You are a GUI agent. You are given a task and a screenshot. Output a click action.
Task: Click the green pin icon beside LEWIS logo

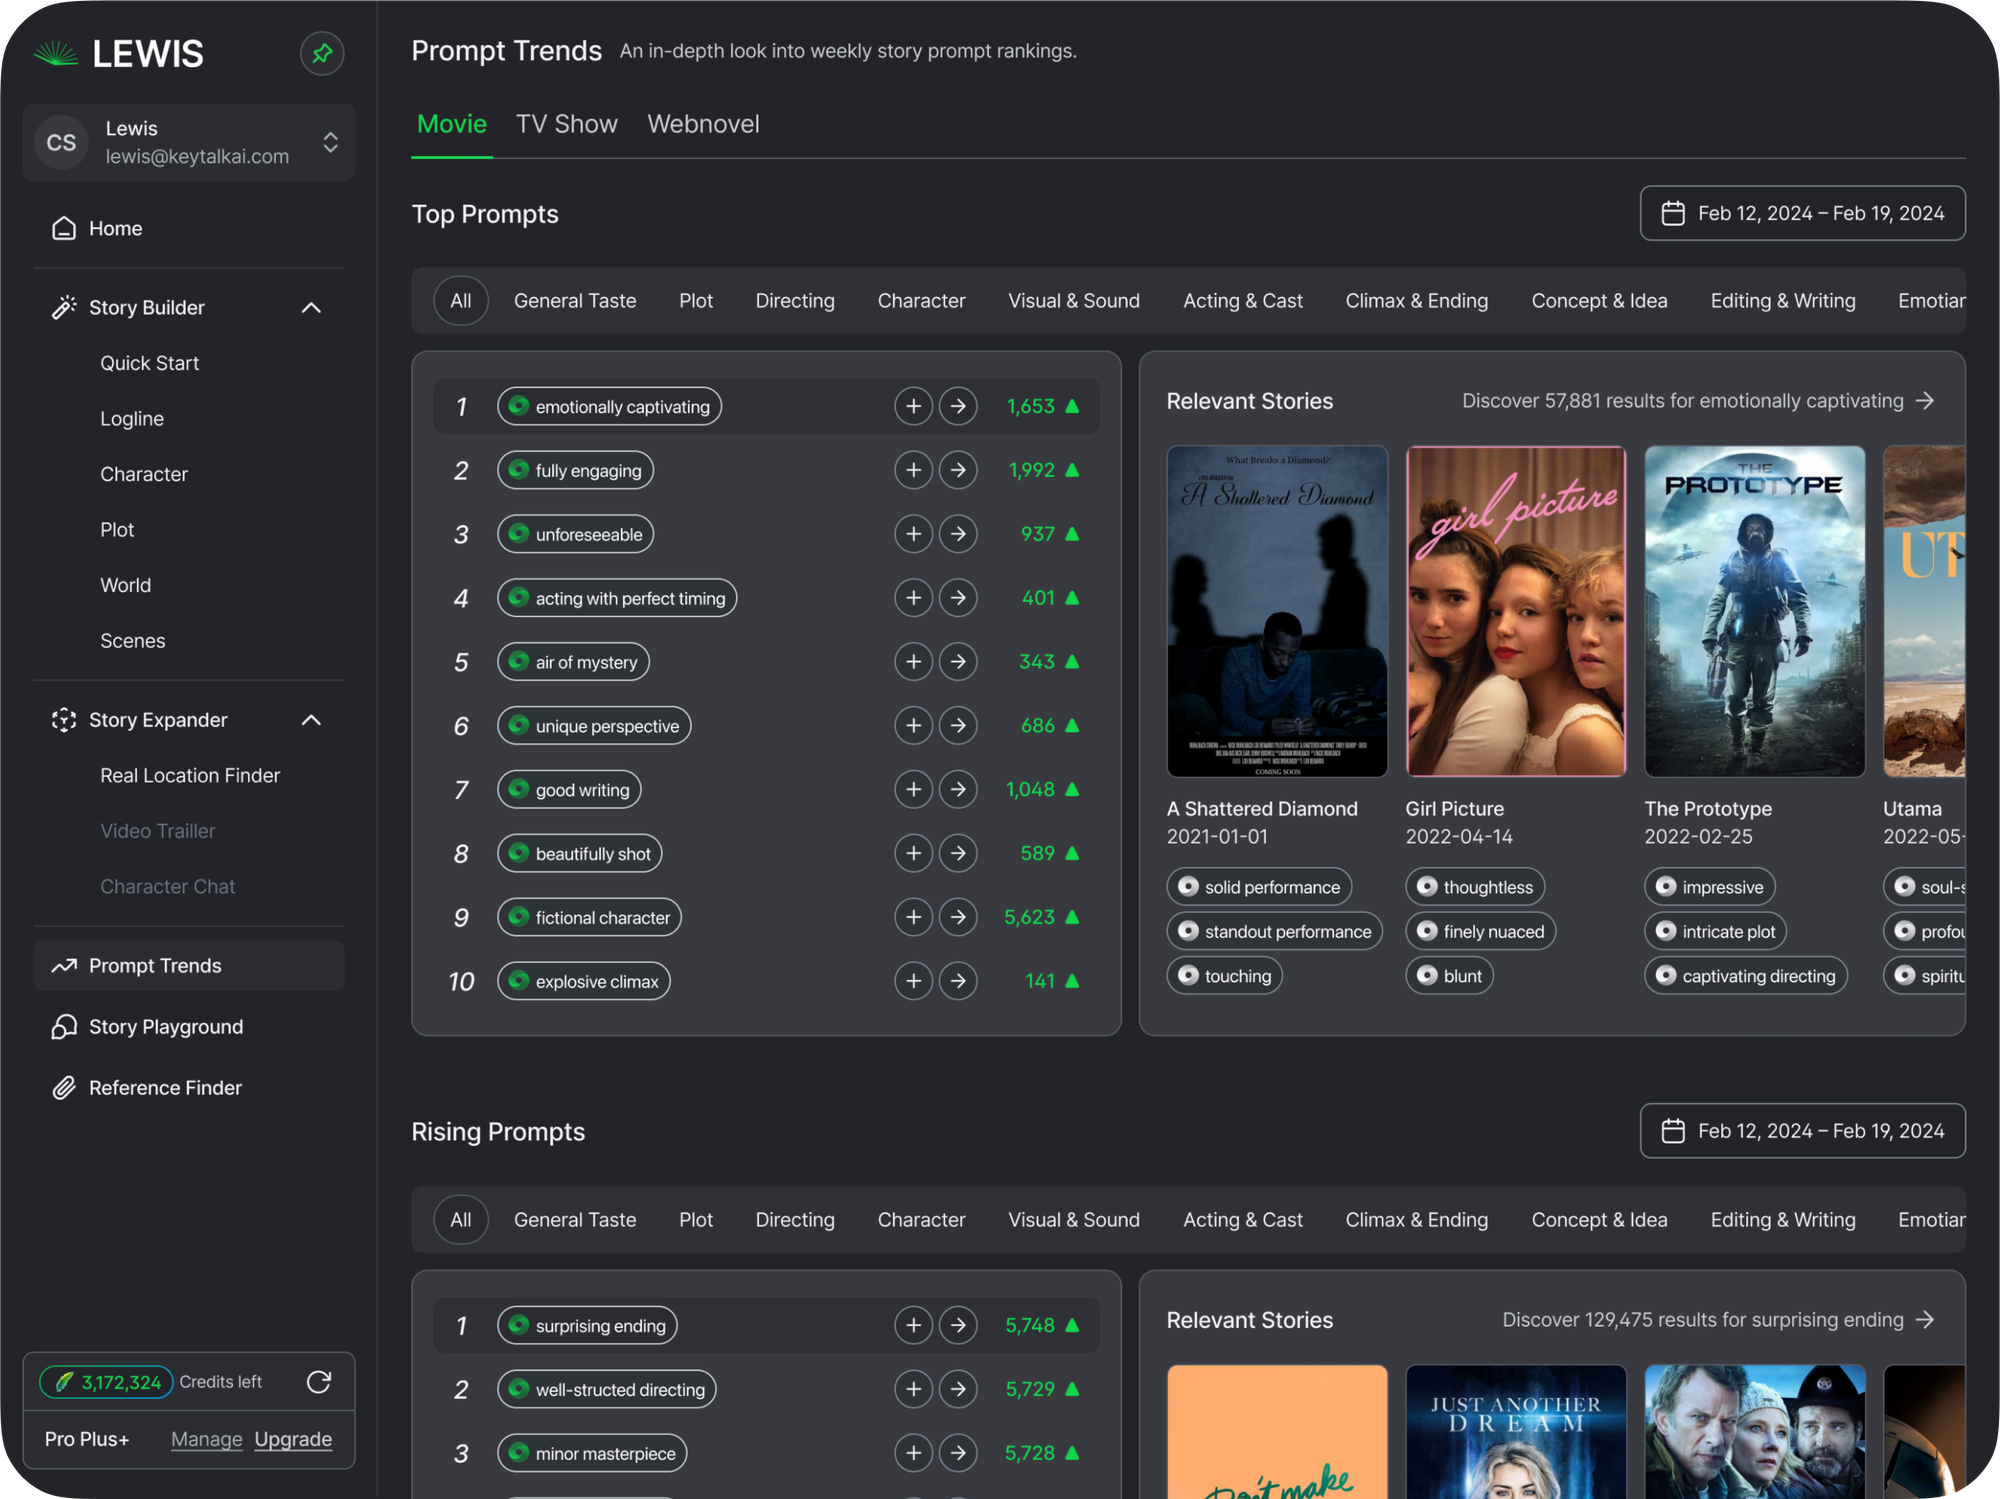(x=322, y=53)
